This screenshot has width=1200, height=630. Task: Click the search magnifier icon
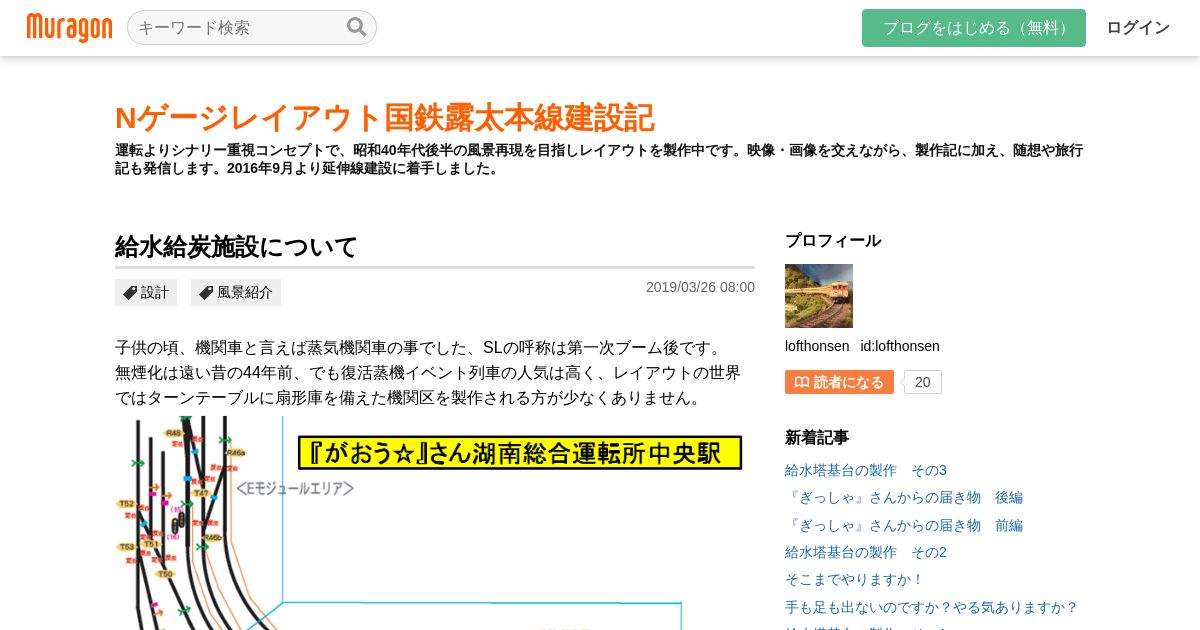click(356, 27)
